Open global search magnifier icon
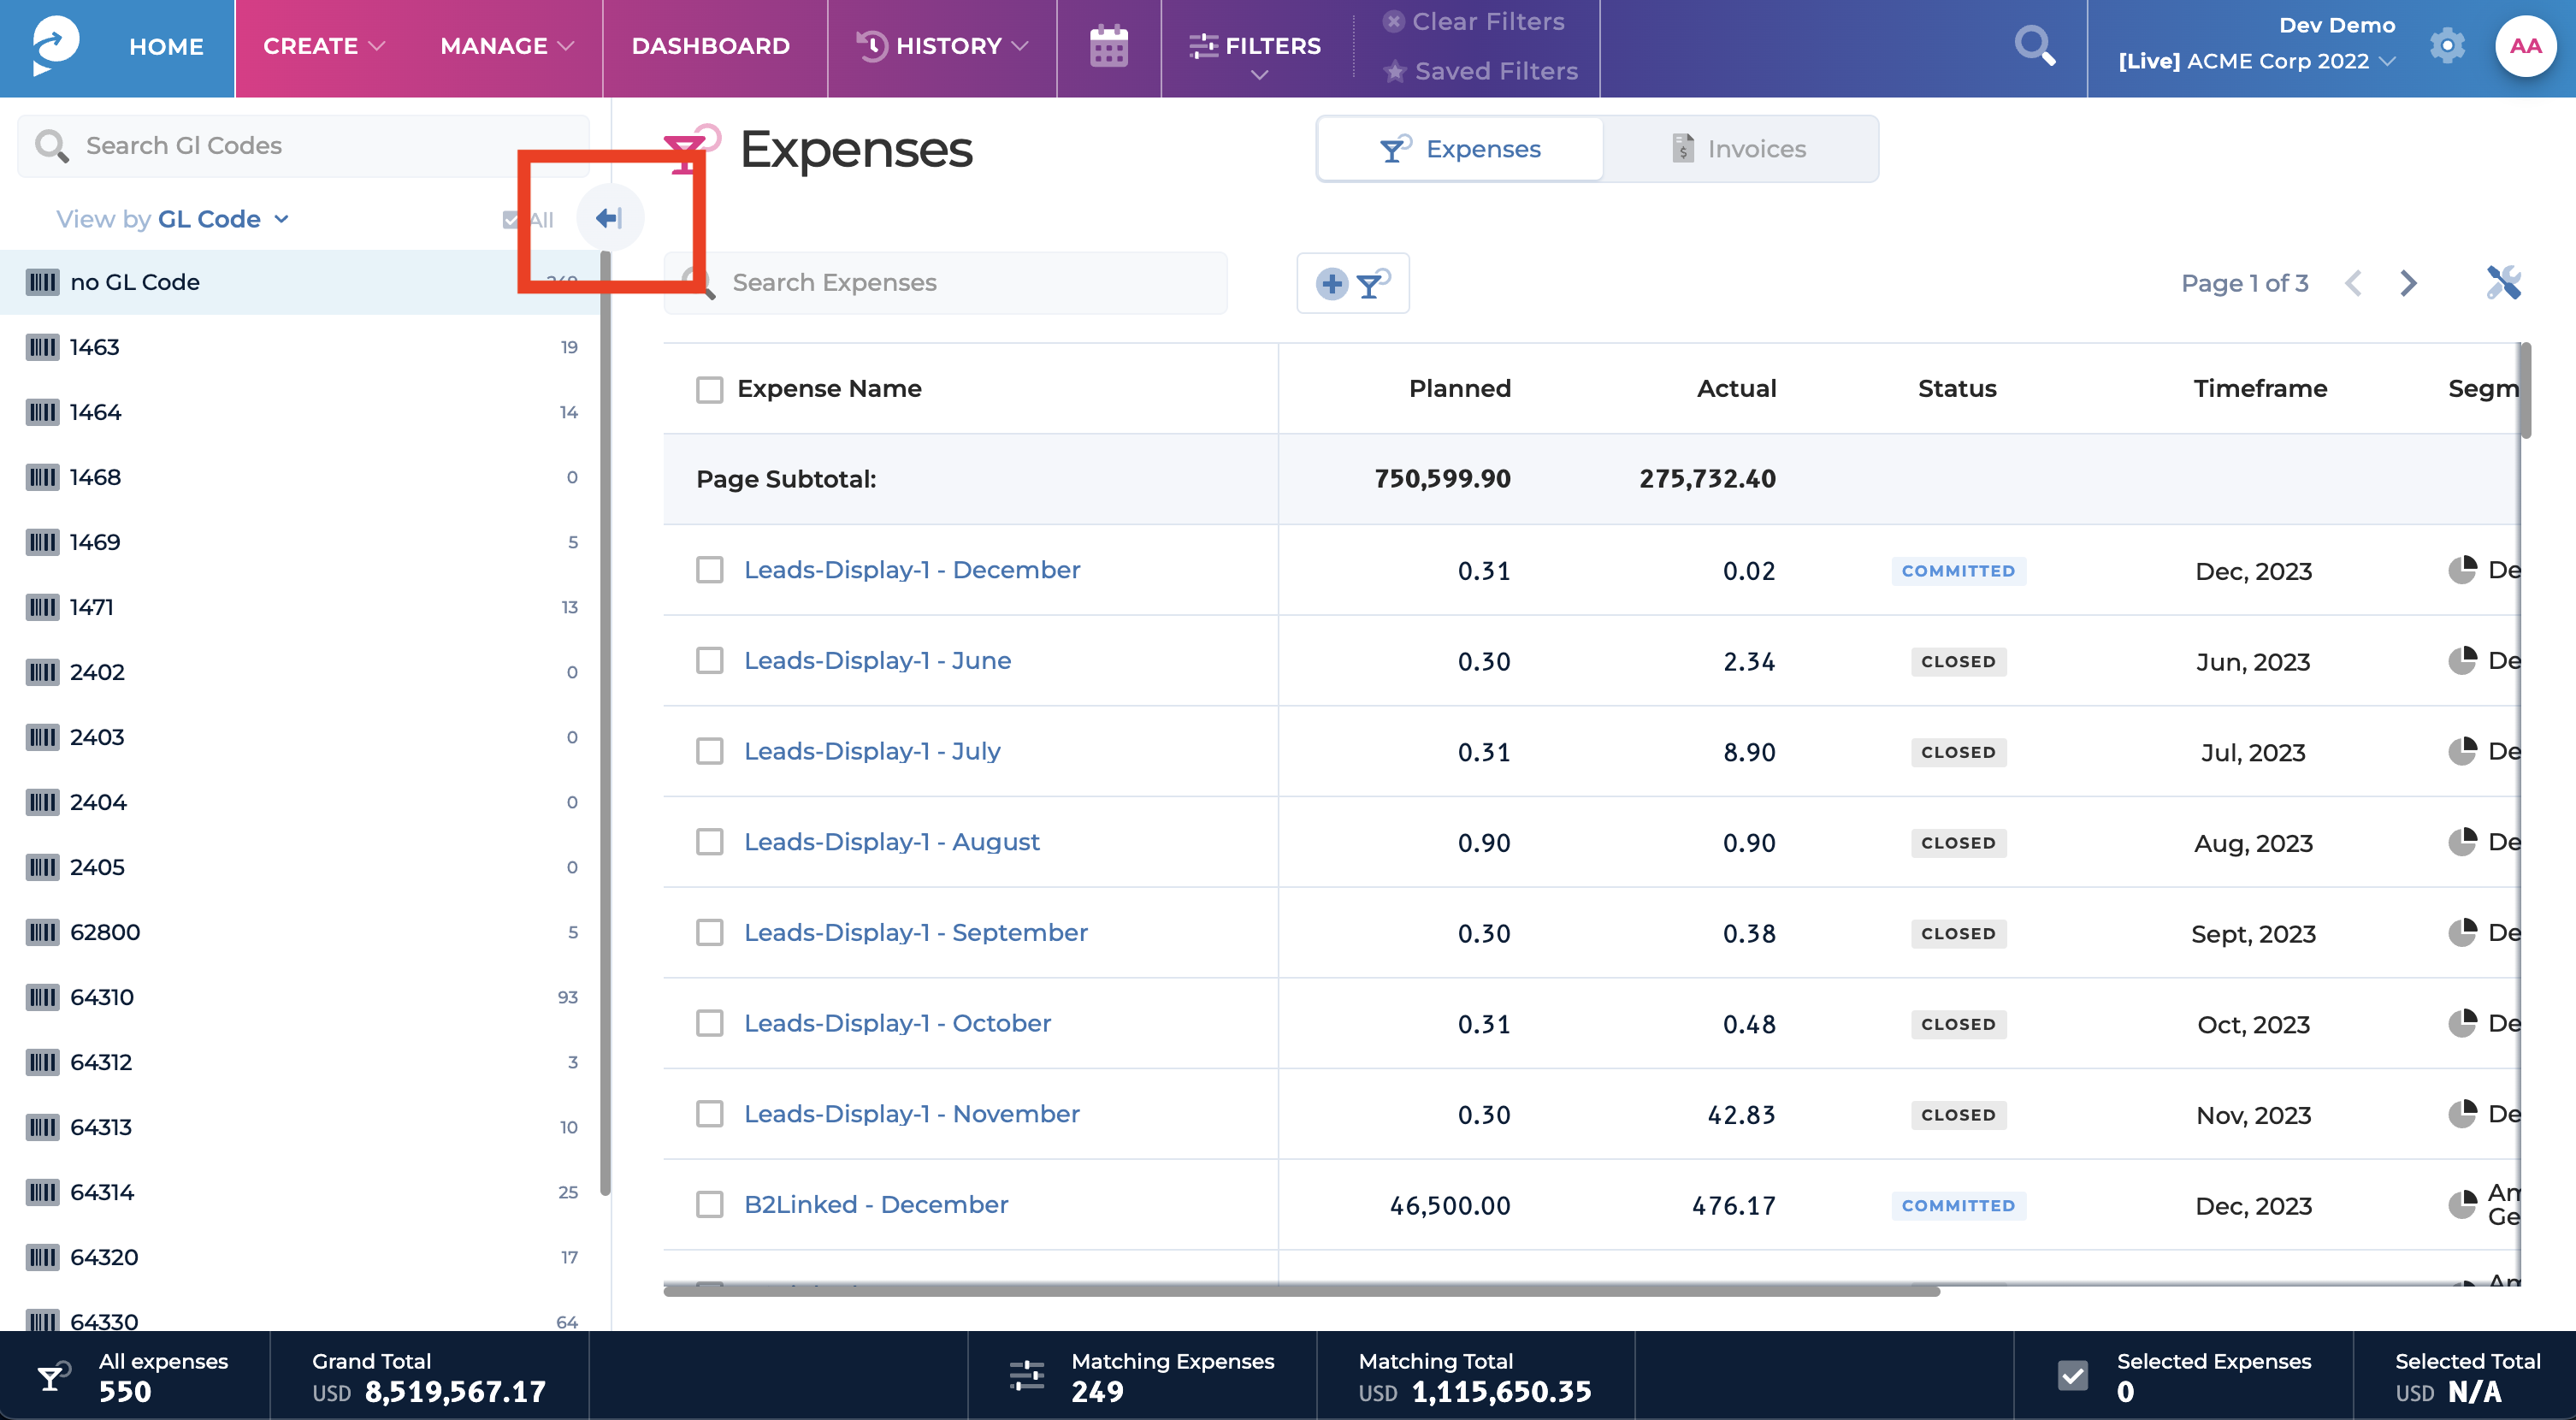The width and height of the screenshot is (2576, 1420). point(2035,45)
